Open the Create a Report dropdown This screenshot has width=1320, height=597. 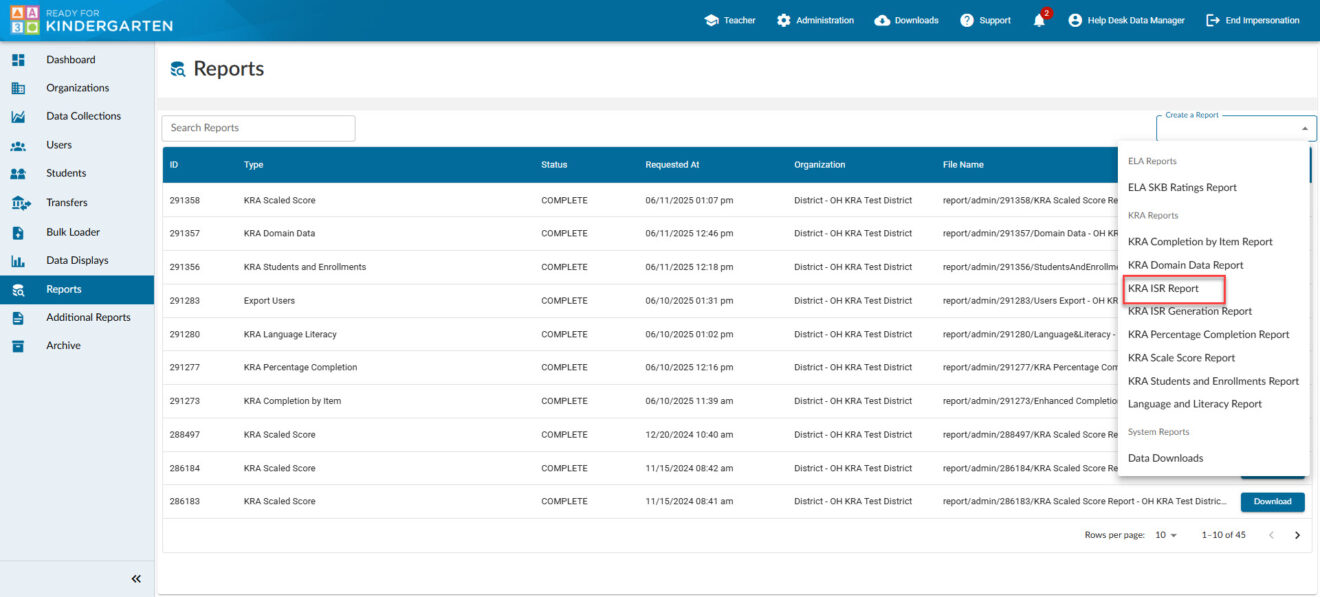pos(1235,128)
